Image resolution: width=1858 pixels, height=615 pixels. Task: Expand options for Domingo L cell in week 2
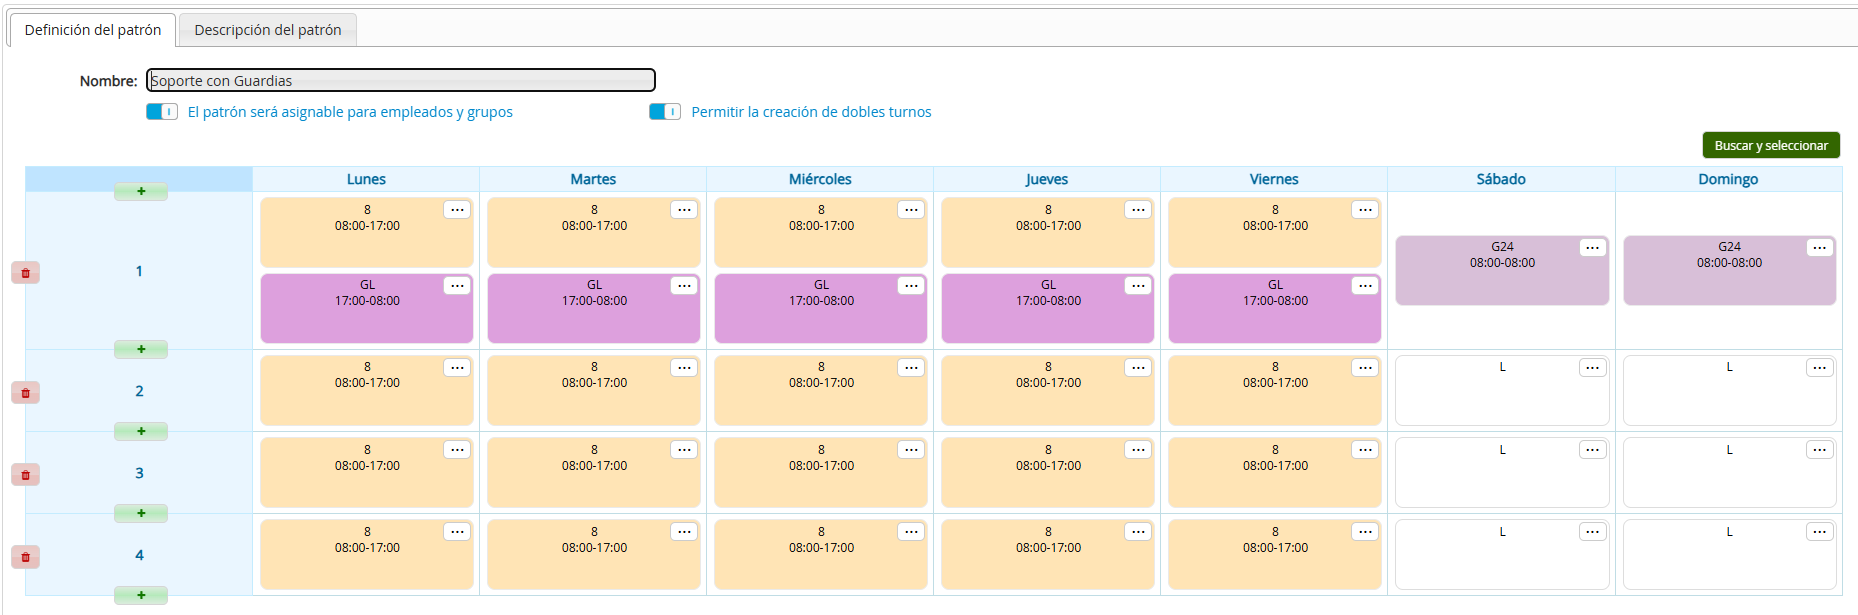point(1819,368)
